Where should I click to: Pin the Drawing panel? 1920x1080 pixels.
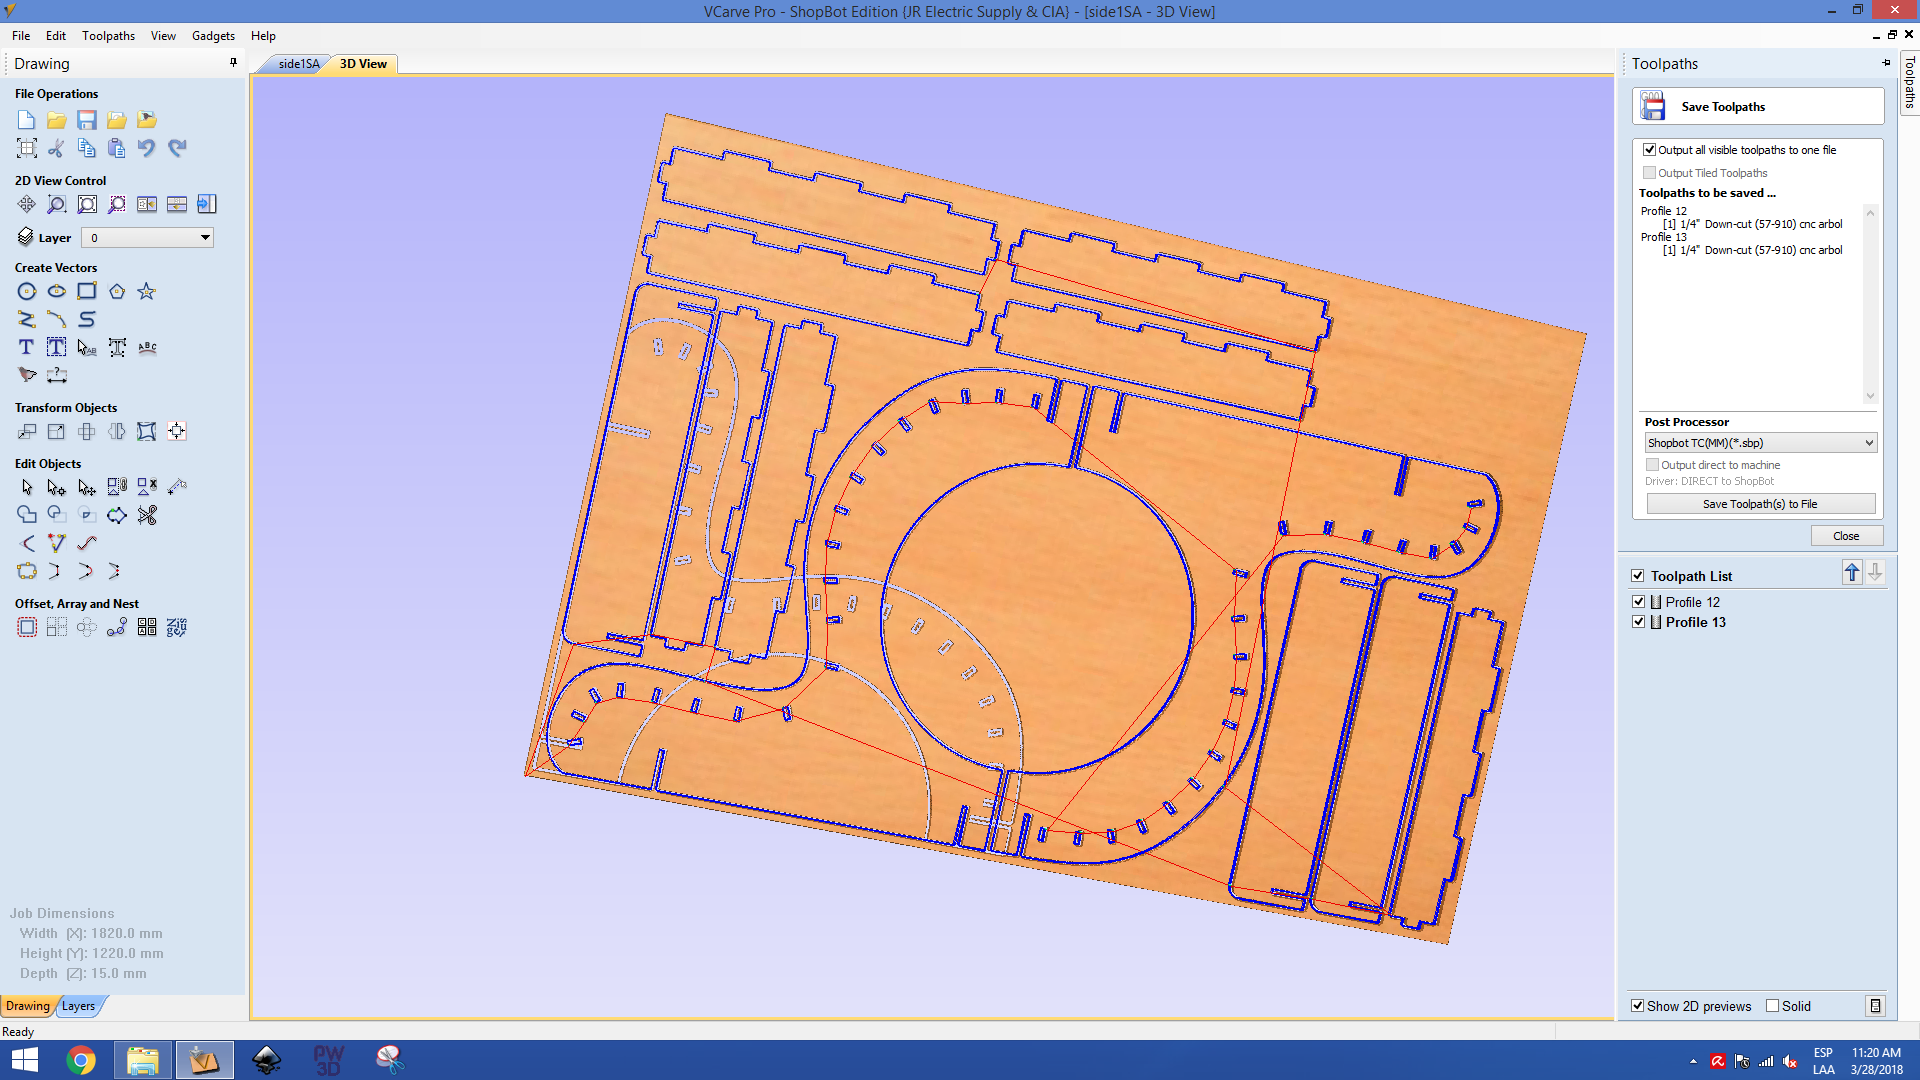(x=233, y=62)
